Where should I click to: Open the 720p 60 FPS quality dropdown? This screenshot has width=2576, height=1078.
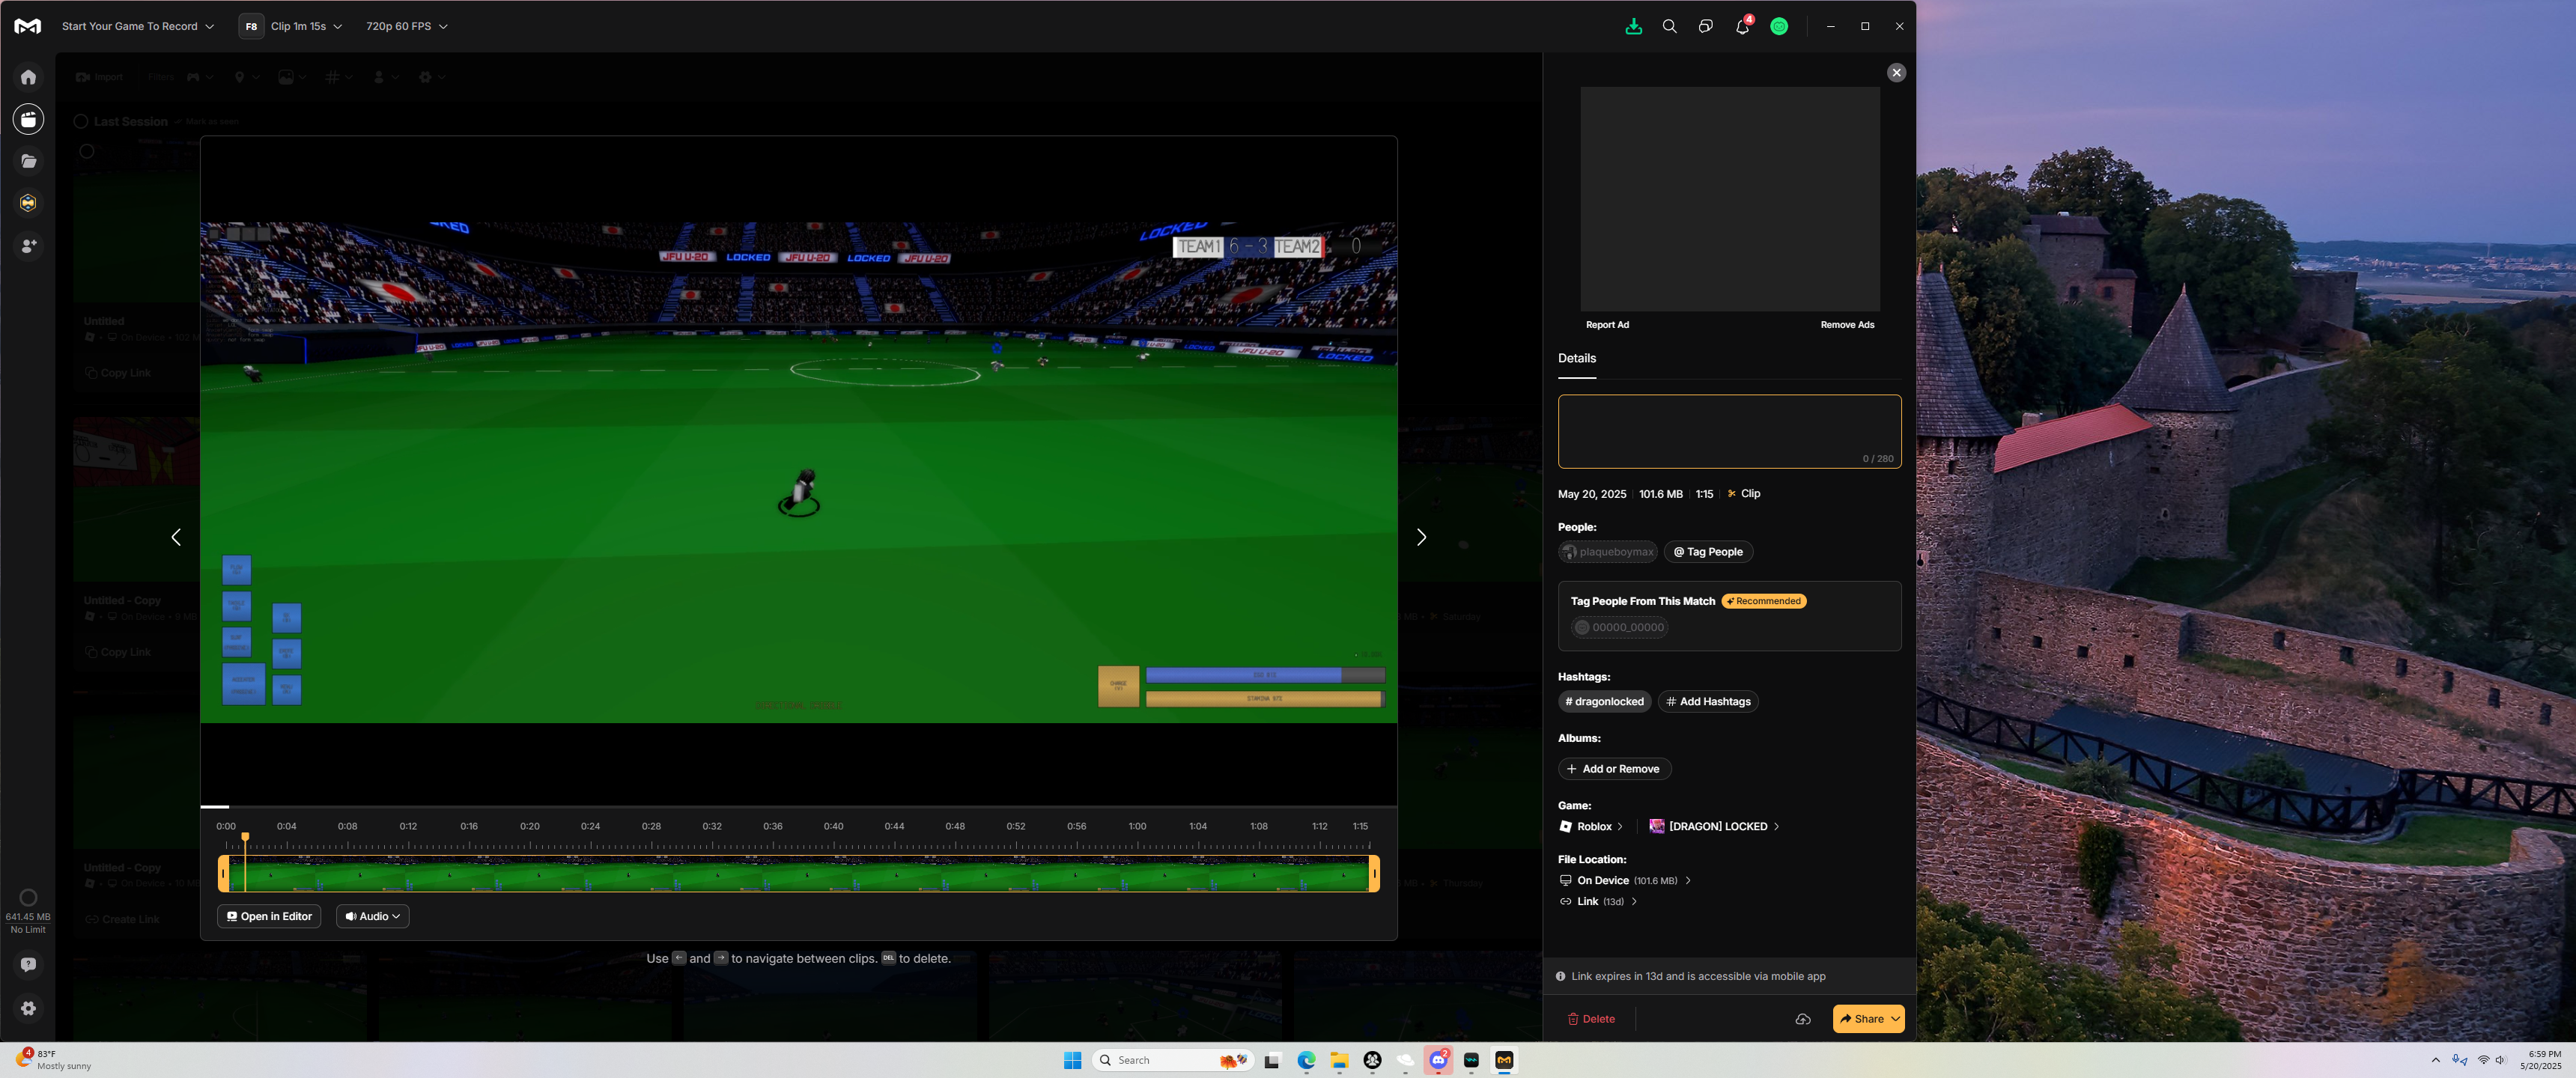tap(406, 26)
